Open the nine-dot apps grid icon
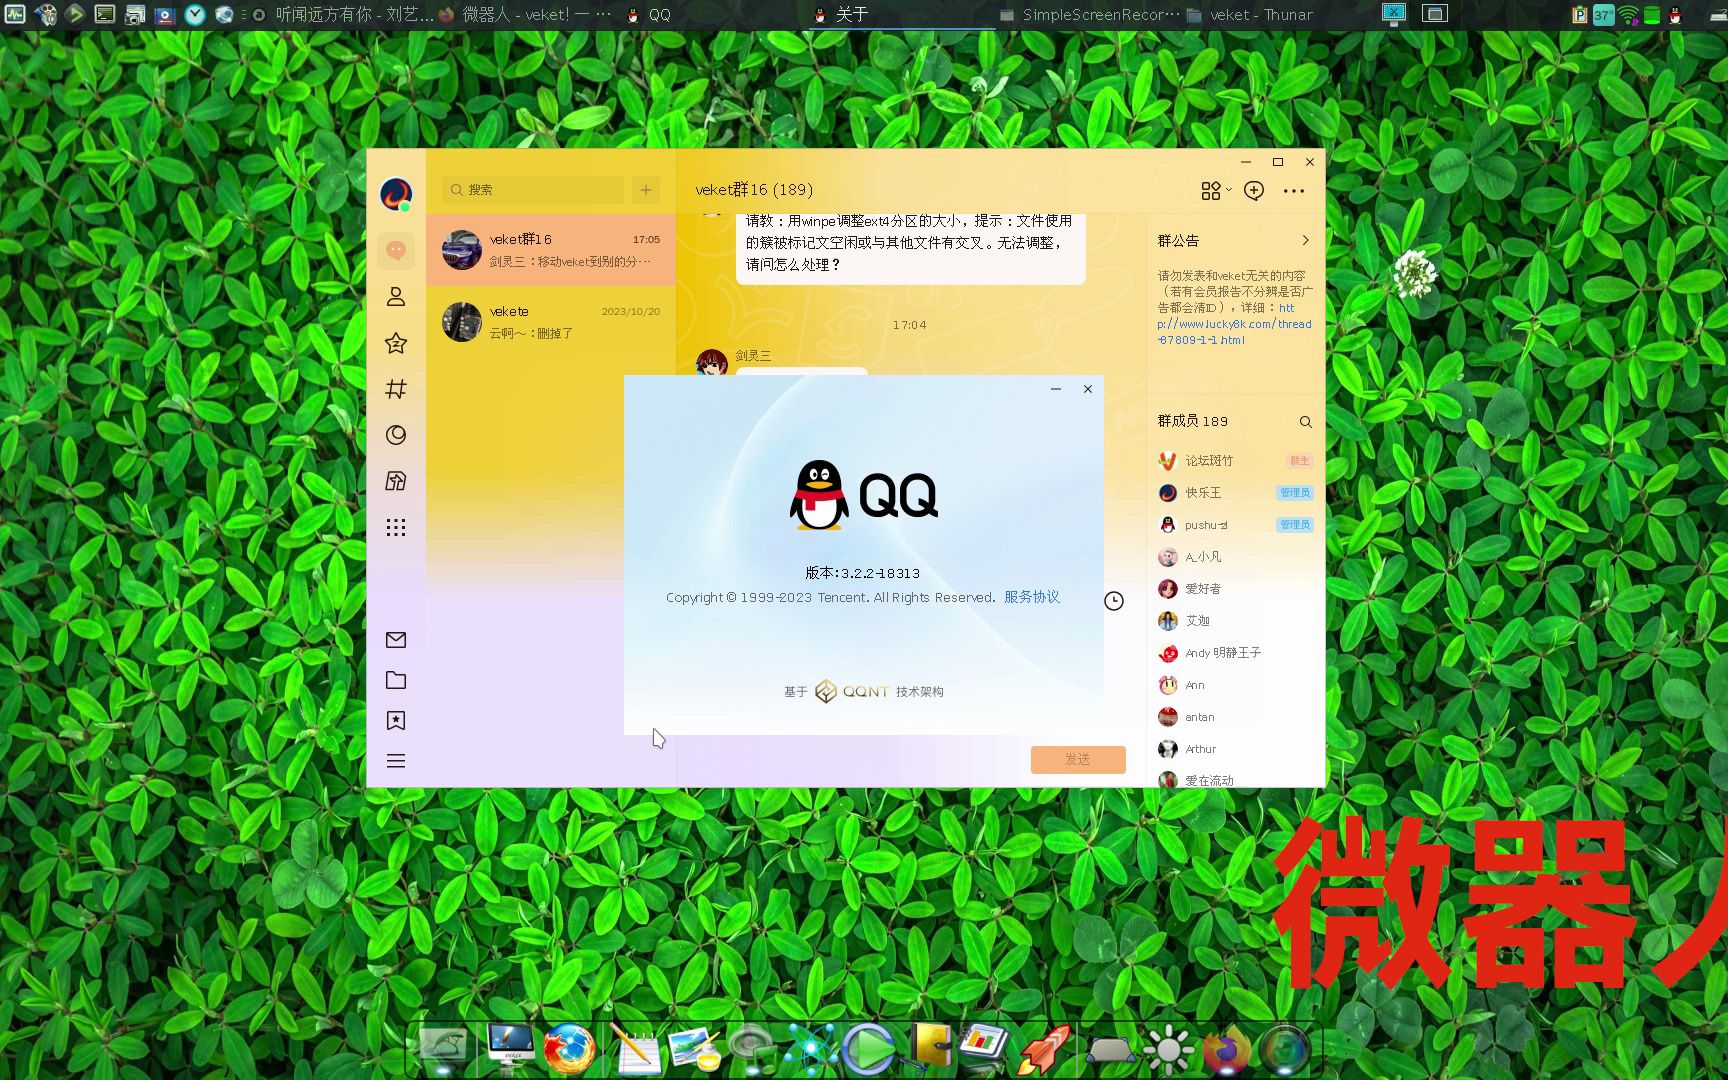This screenshot has height=1080, width=1728. tap(396, 527)
